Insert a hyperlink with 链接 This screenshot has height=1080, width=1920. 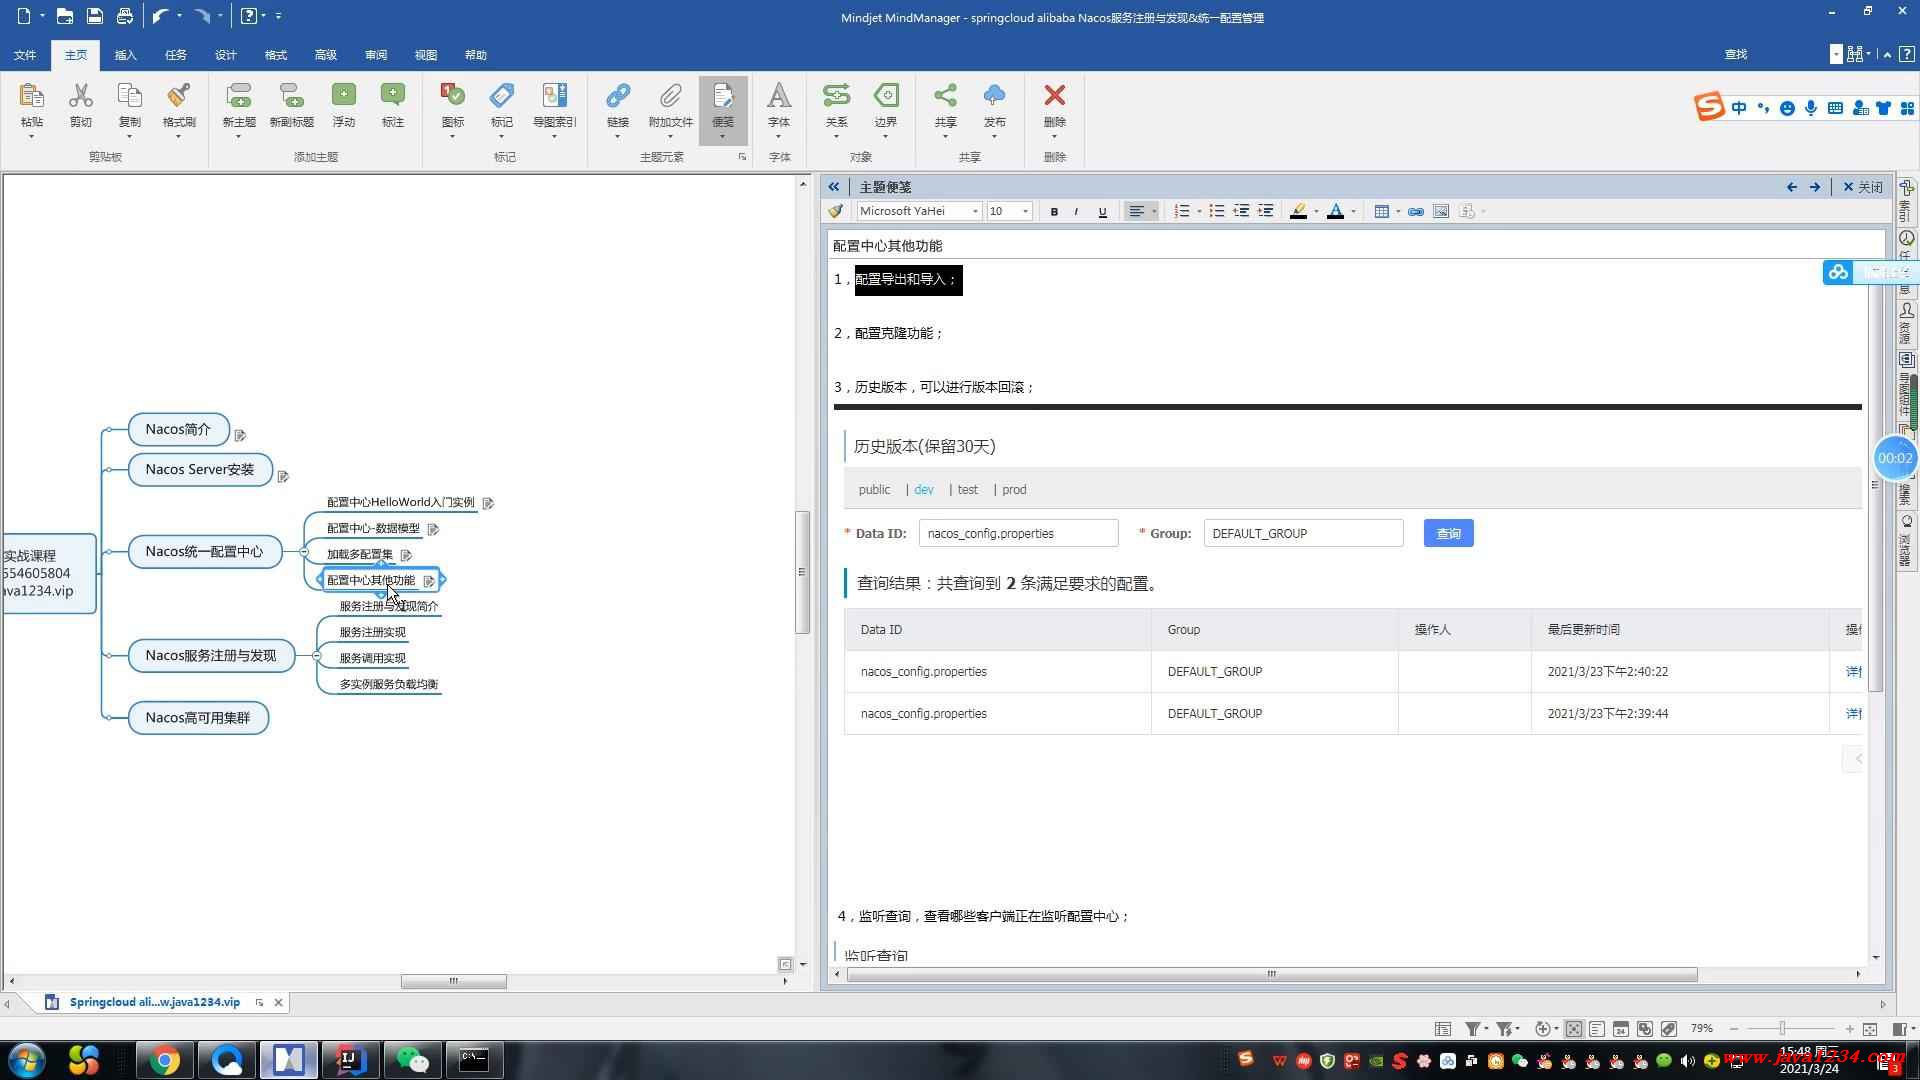click(618, 106)
